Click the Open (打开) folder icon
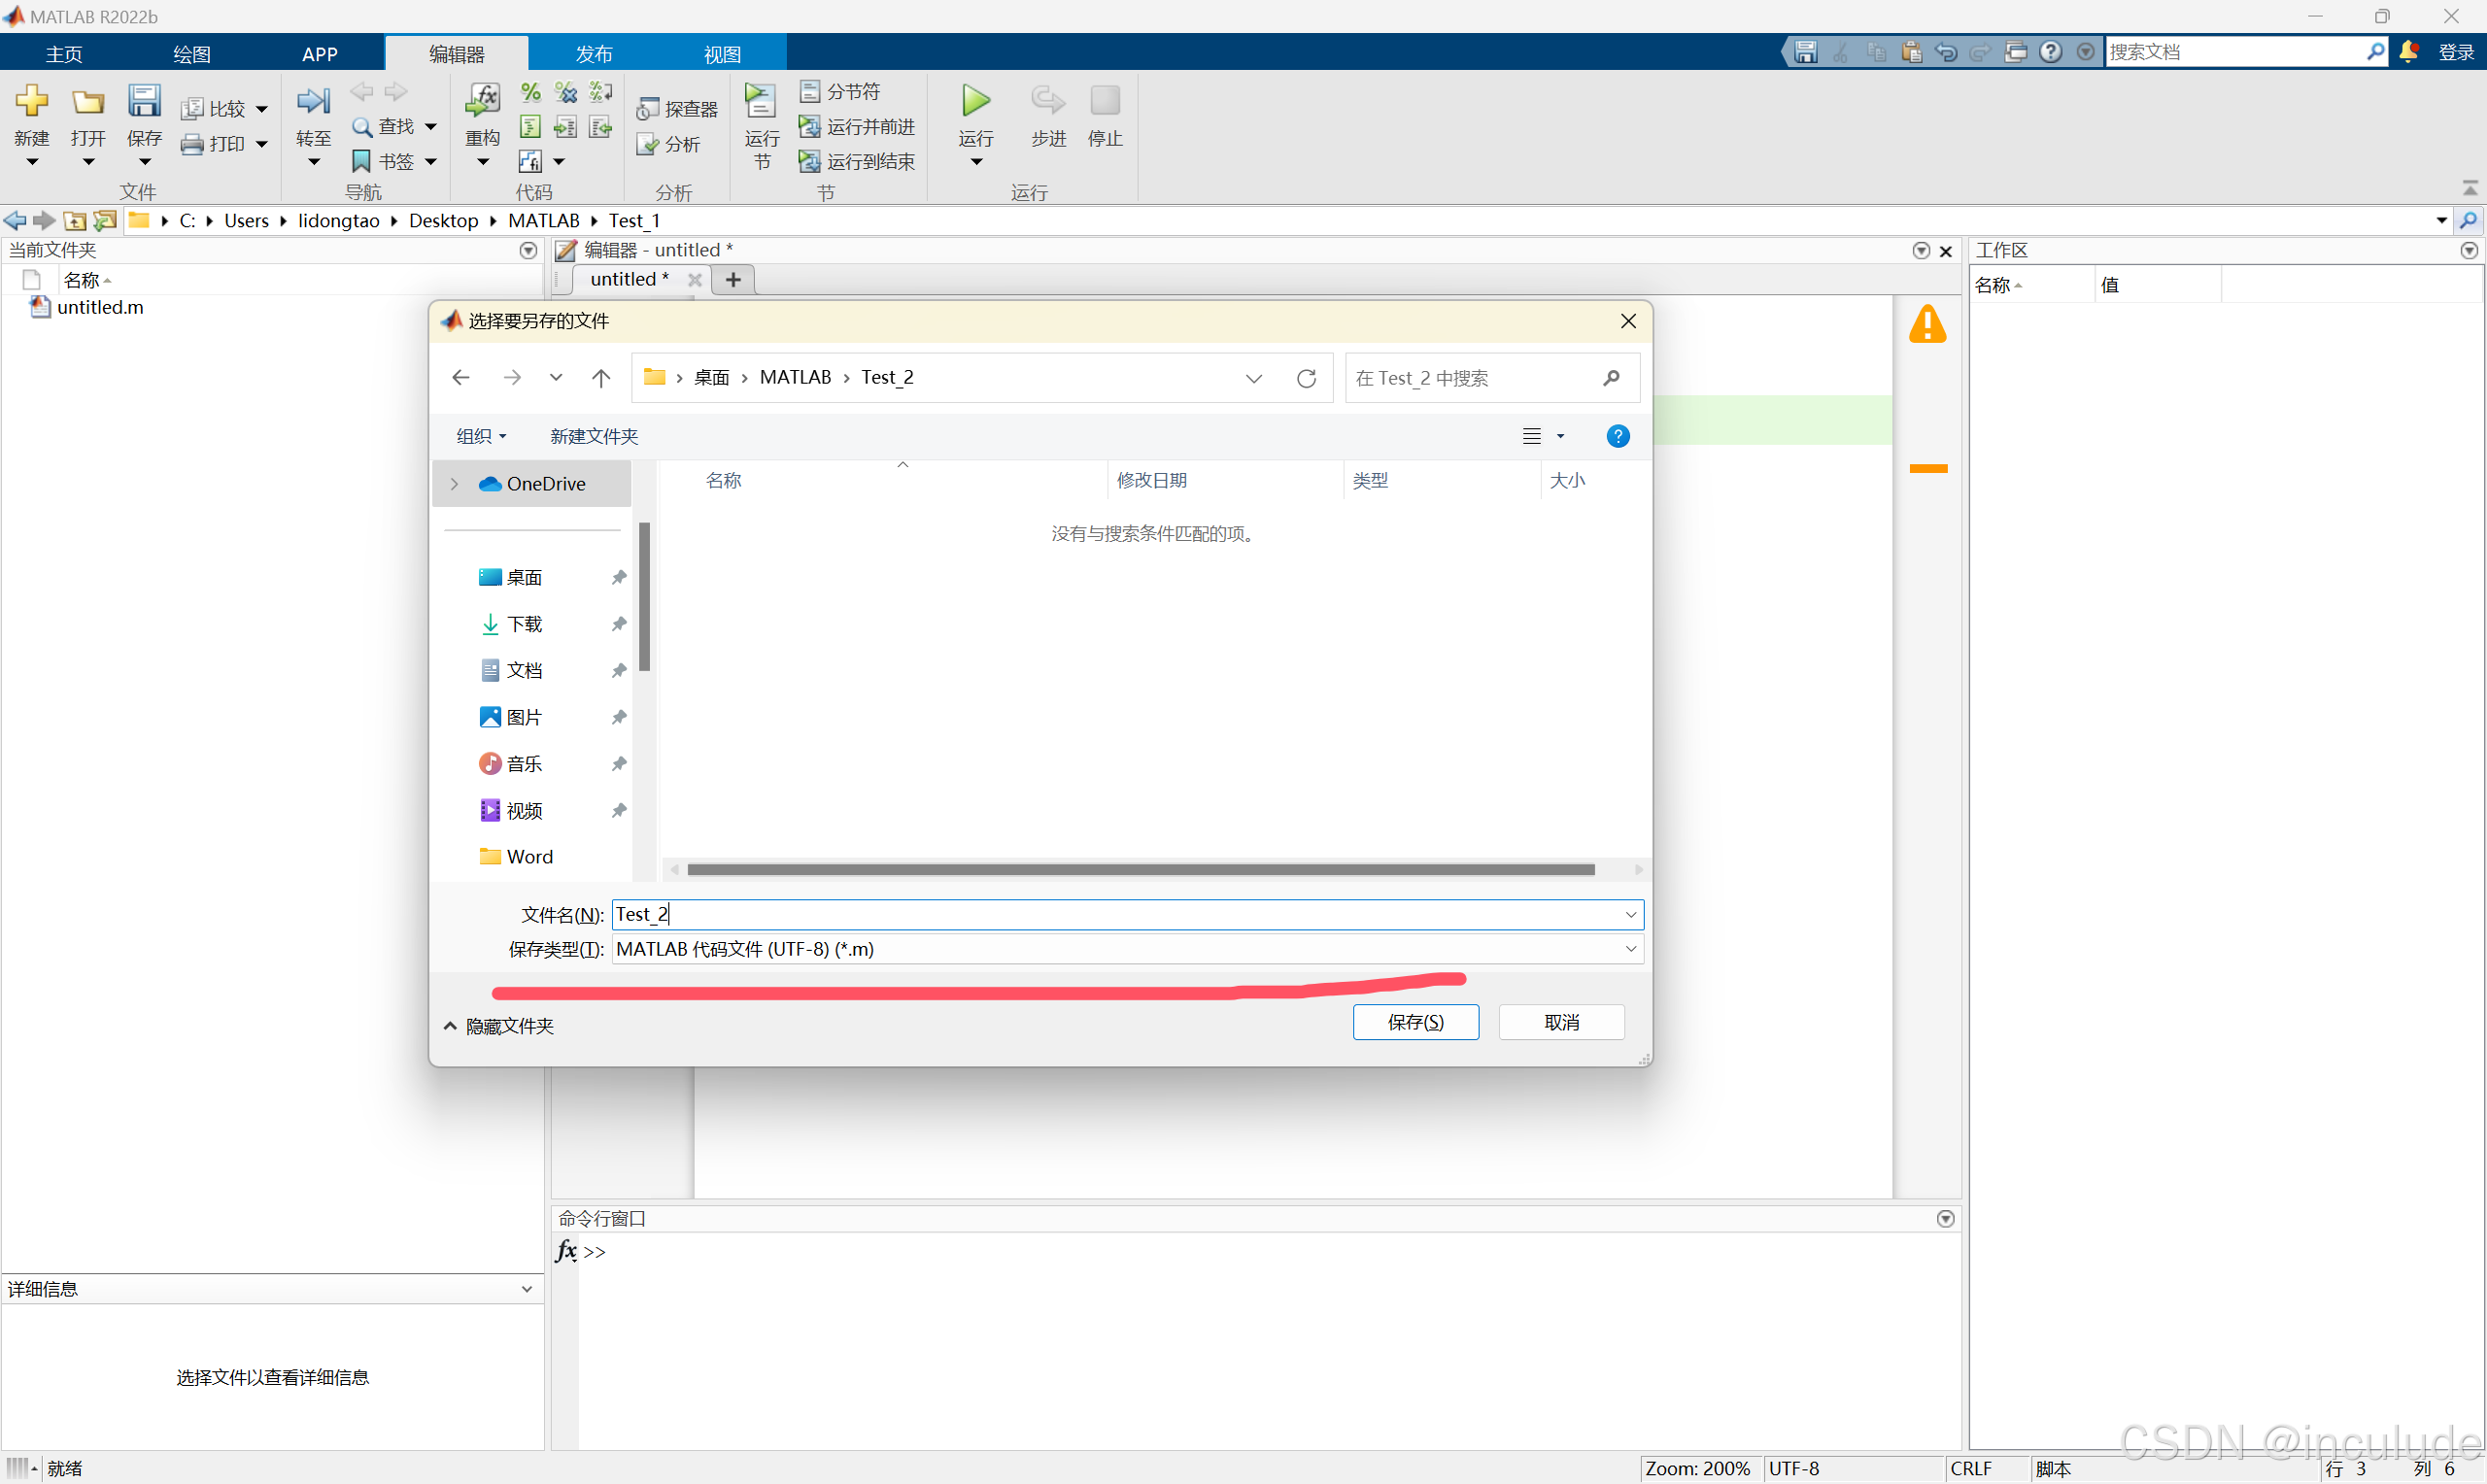 click(88, 101)
